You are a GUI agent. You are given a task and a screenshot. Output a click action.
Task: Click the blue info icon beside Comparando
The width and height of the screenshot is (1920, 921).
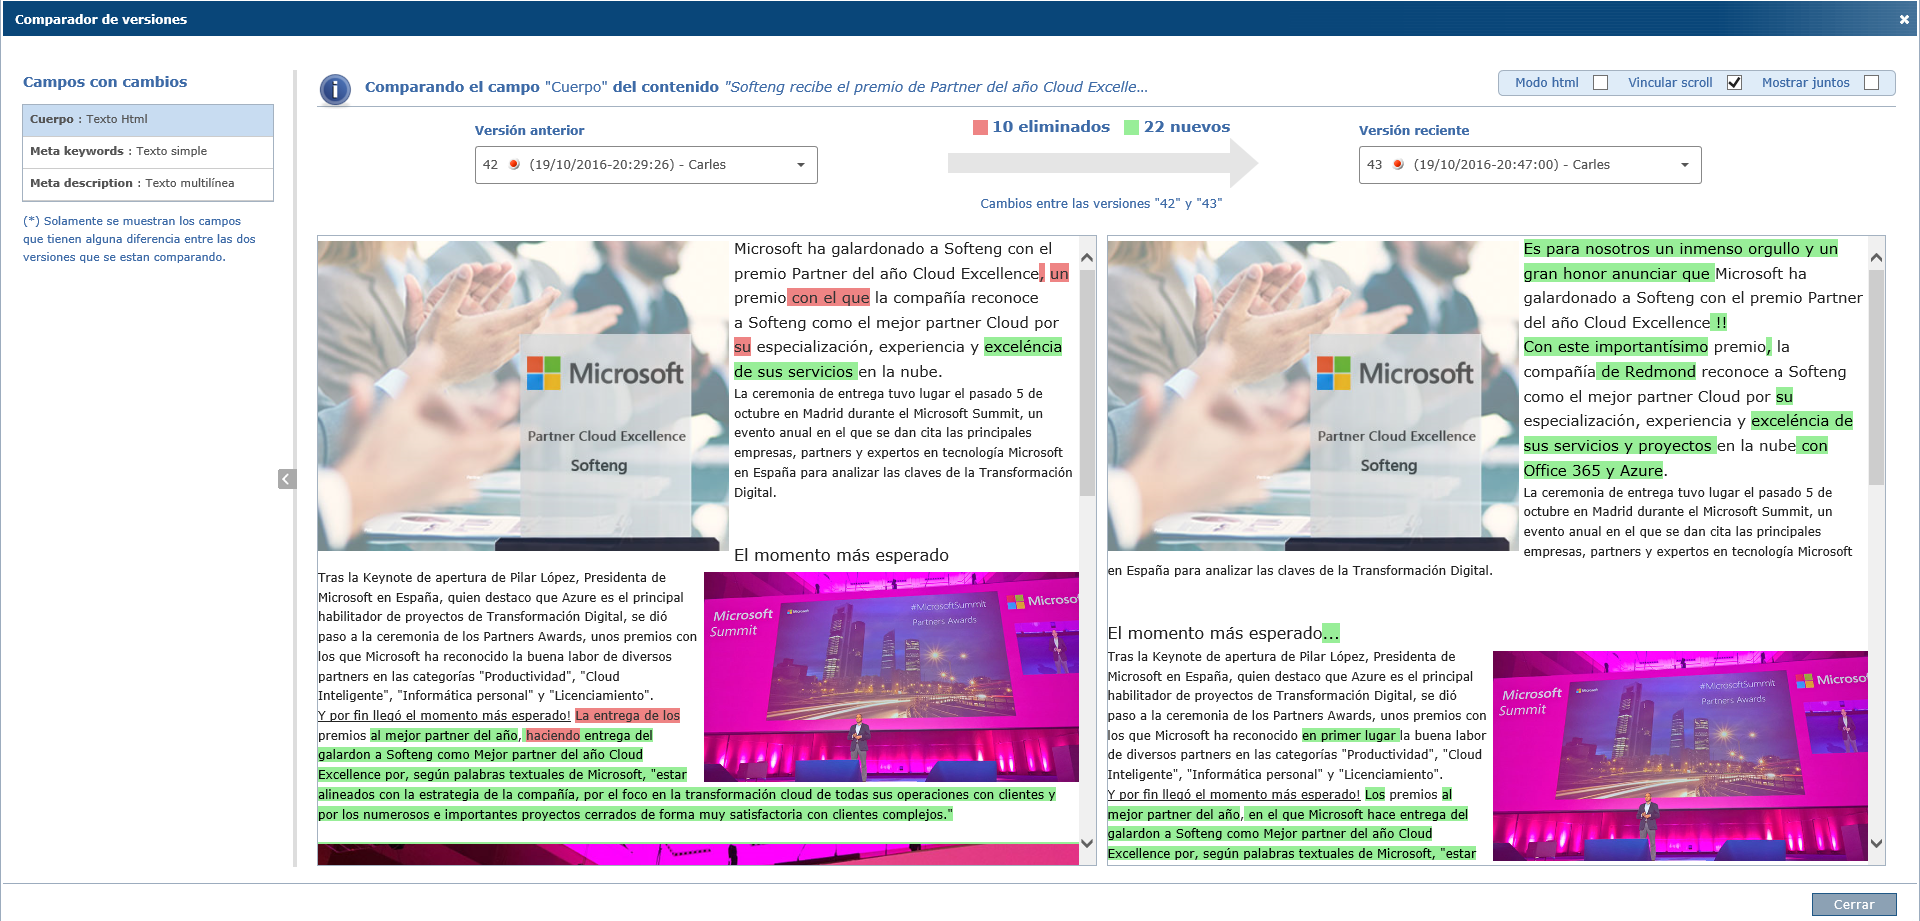click(335, 89)
